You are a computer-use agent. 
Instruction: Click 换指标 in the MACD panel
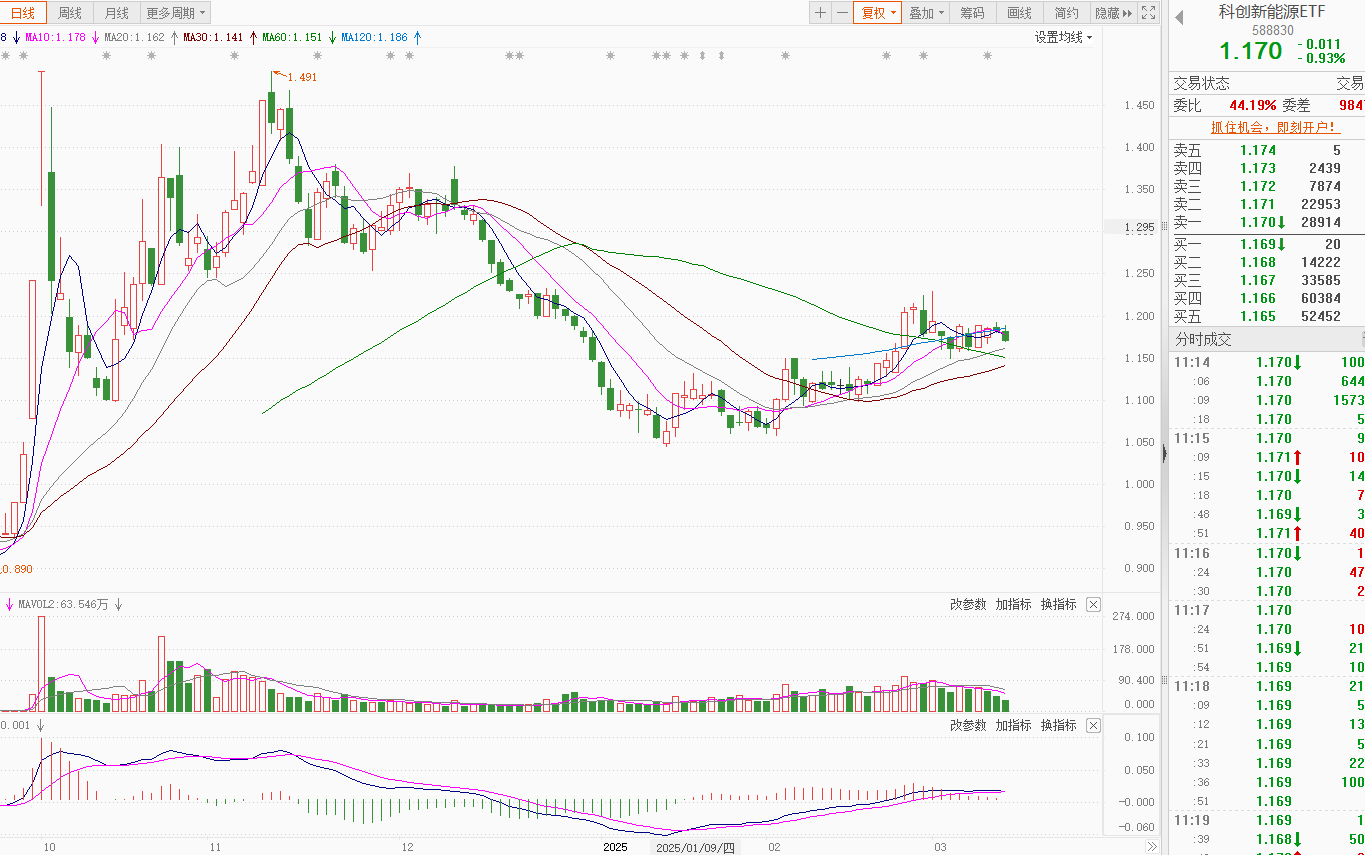click(x=1059, y=725)
